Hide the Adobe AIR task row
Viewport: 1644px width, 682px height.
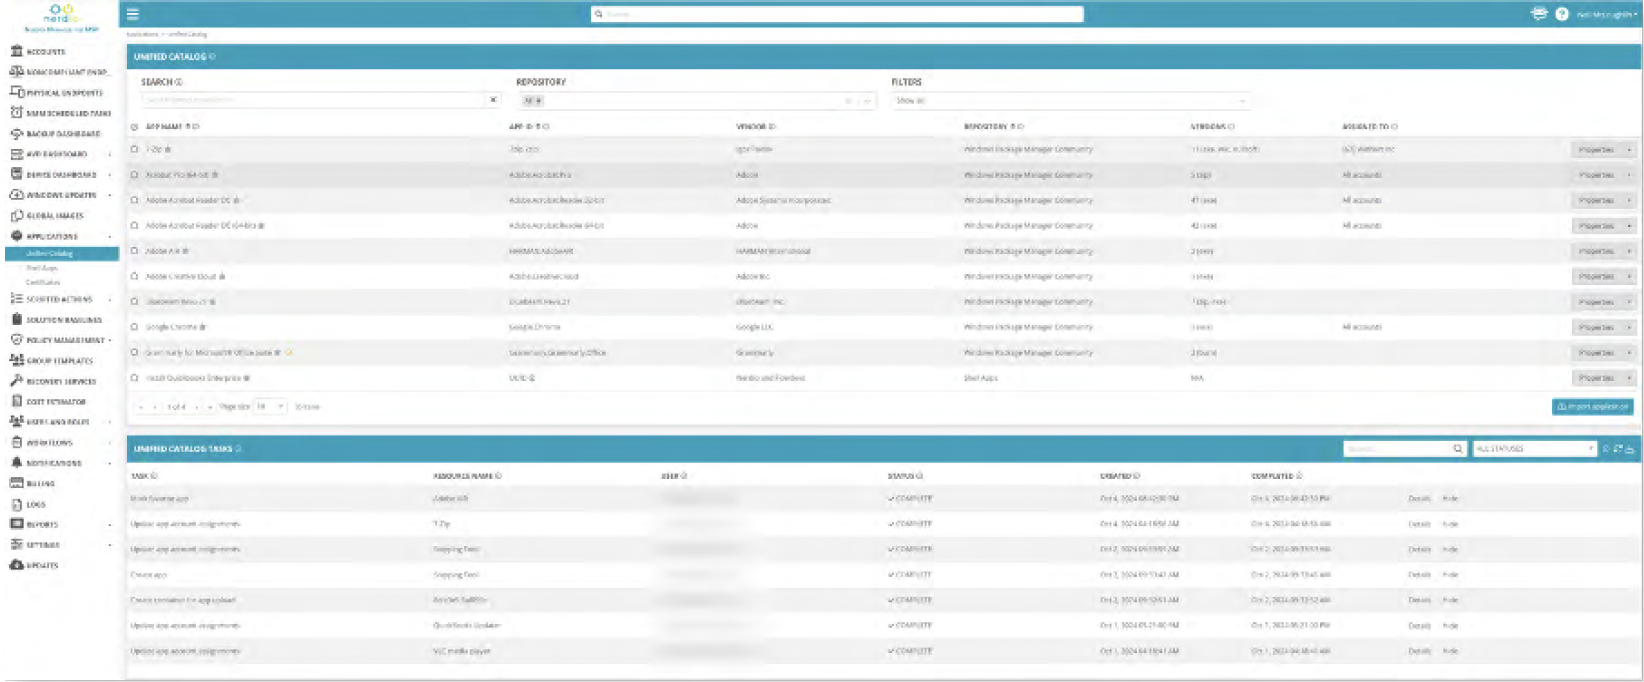point(1450,498)
